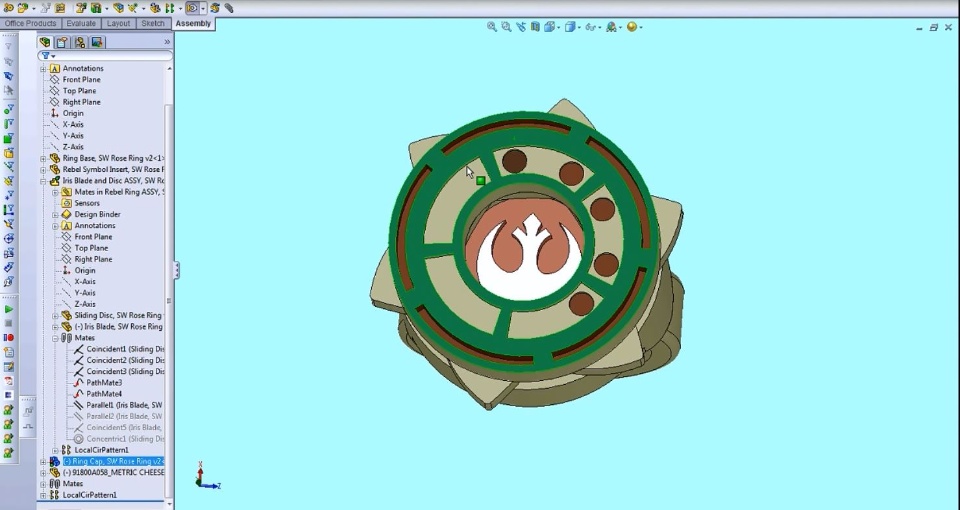The image size is (960, 510).
Task: Click the gray stop square in left toolbar
Action: click(9, 323)
